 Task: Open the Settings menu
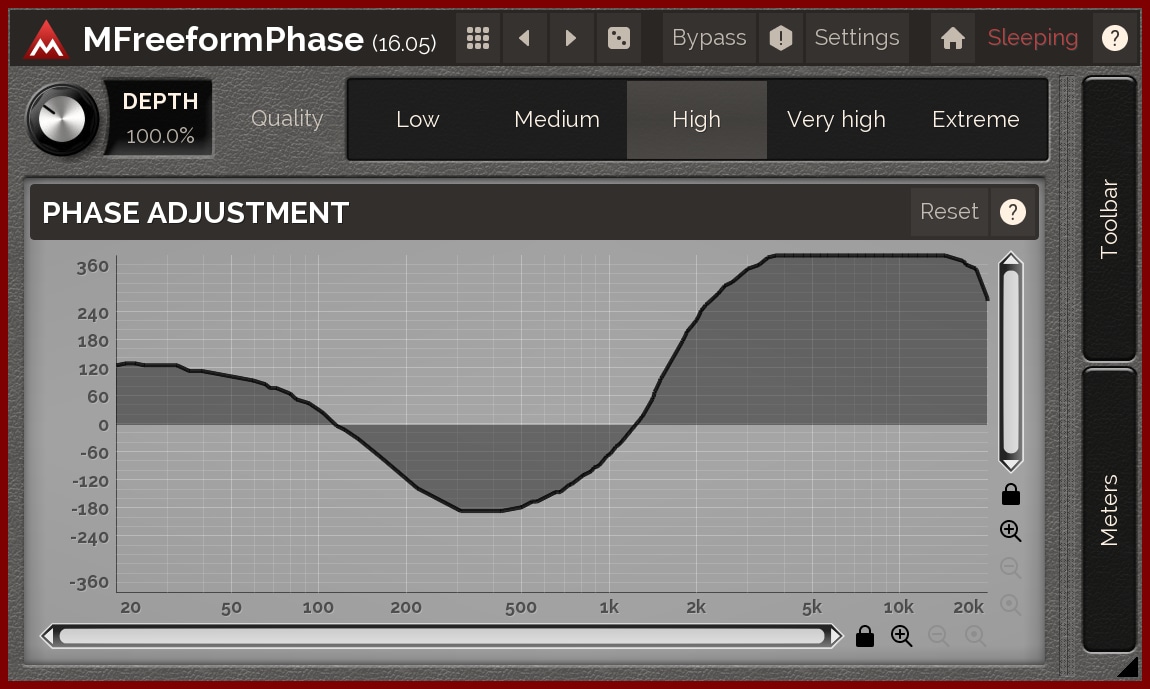857,38
